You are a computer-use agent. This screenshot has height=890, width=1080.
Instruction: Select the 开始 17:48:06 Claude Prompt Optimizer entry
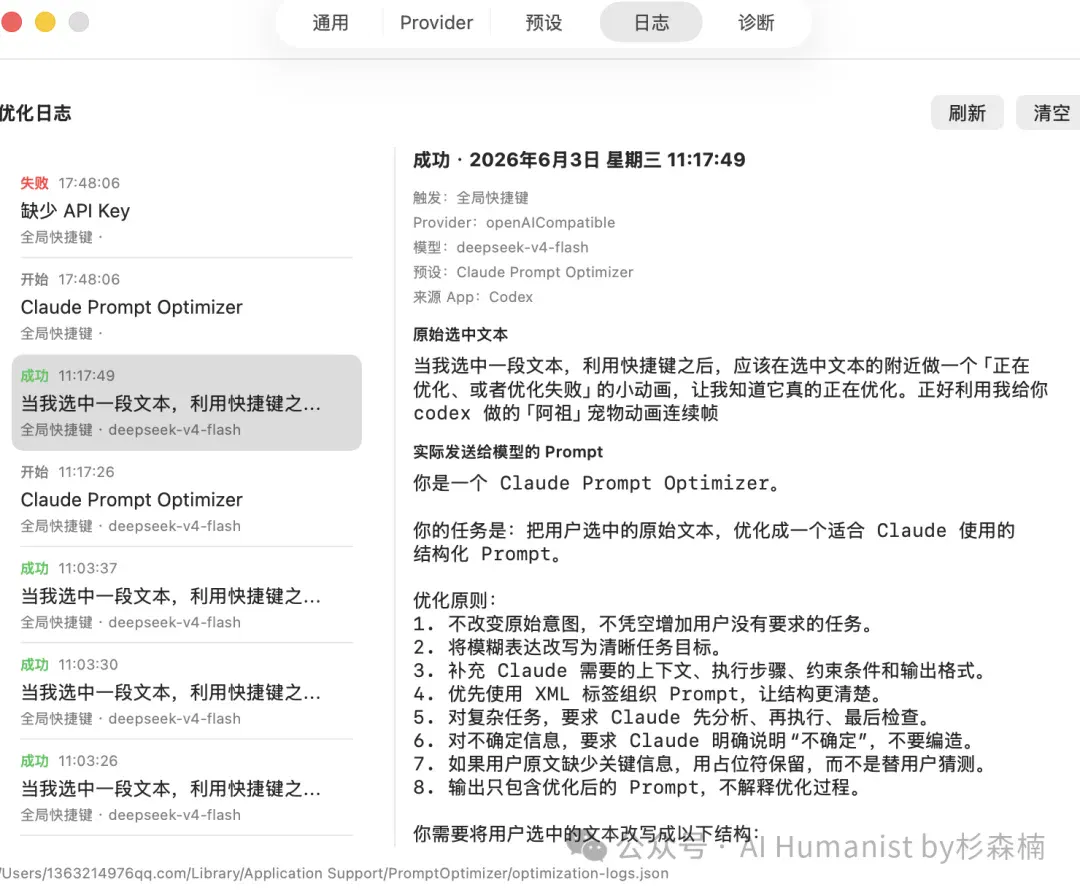click(x=186, y=307)
